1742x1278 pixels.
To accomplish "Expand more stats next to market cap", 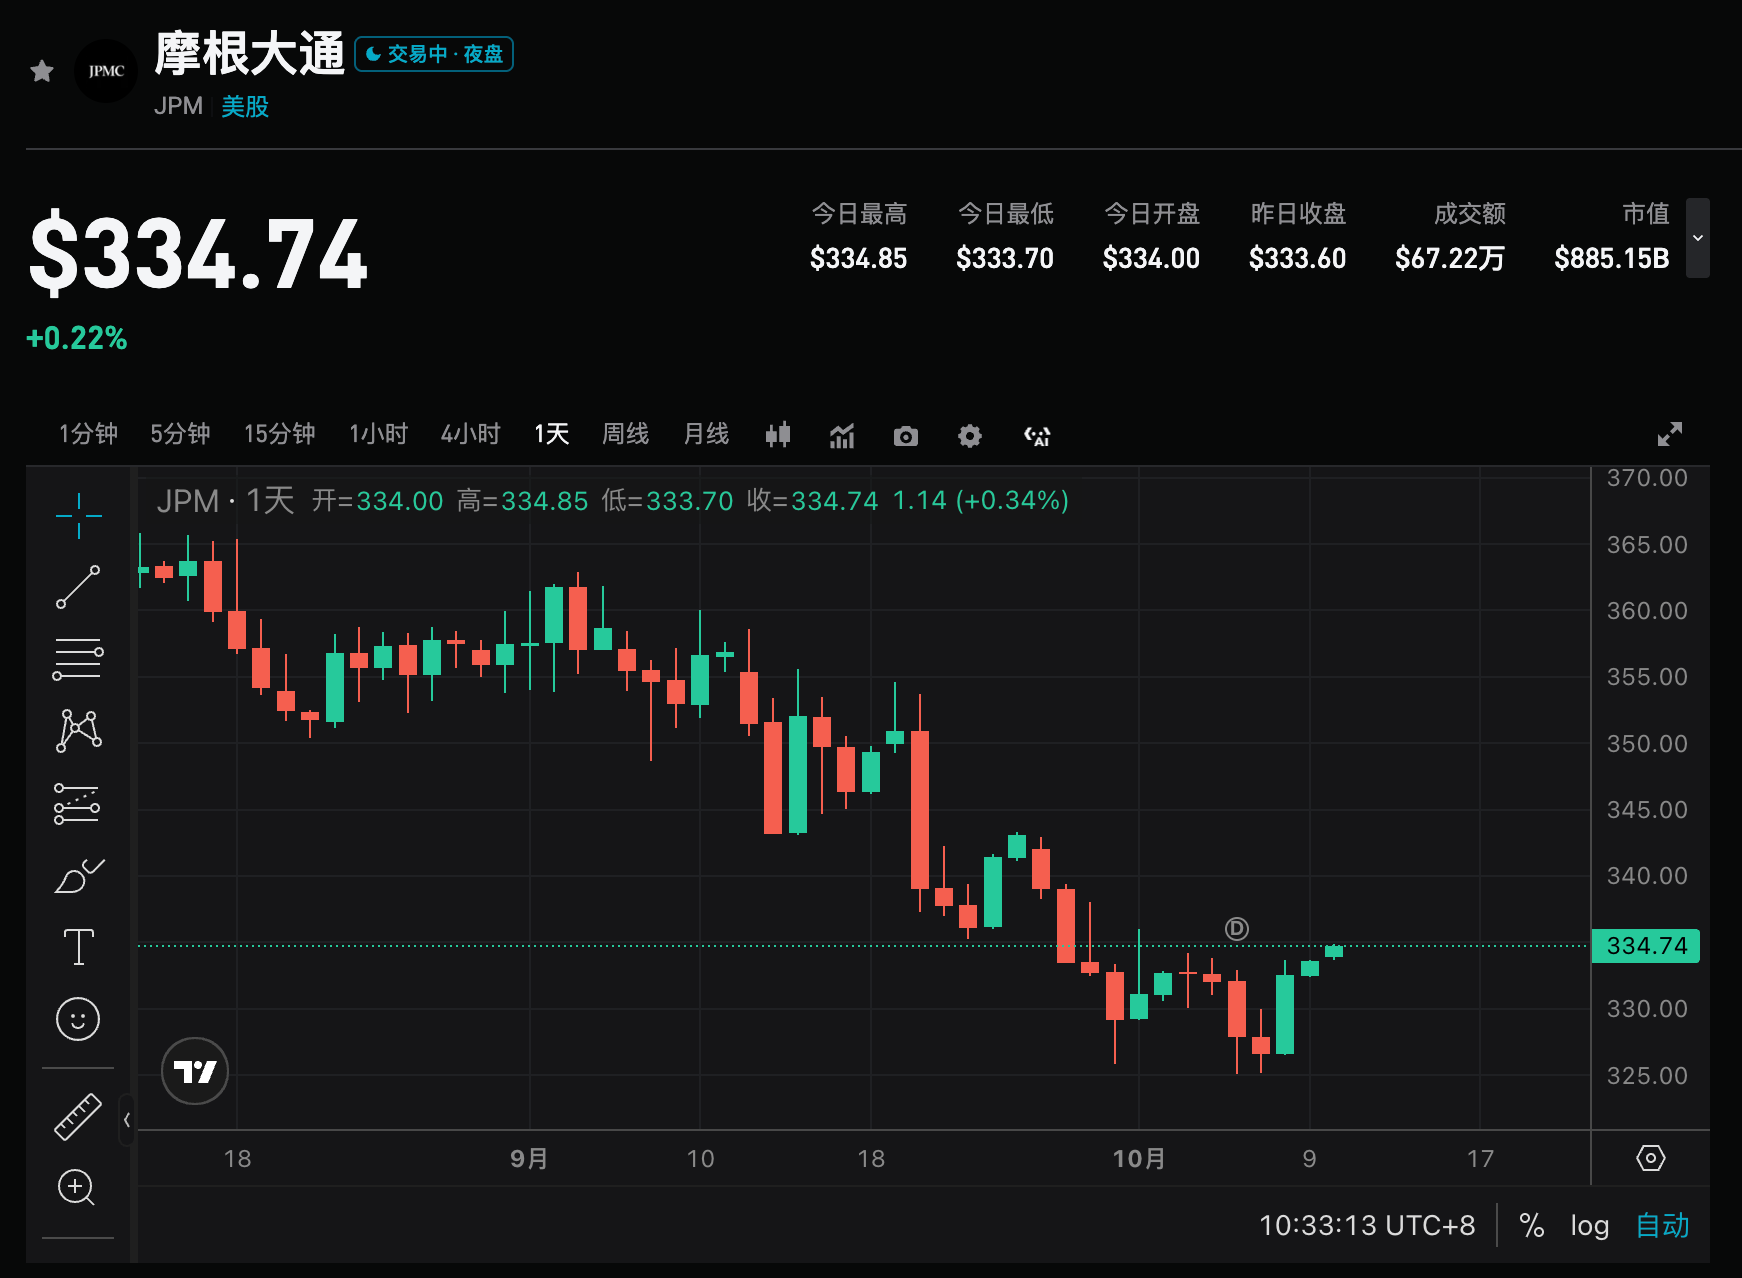I will coord(1697,238).
